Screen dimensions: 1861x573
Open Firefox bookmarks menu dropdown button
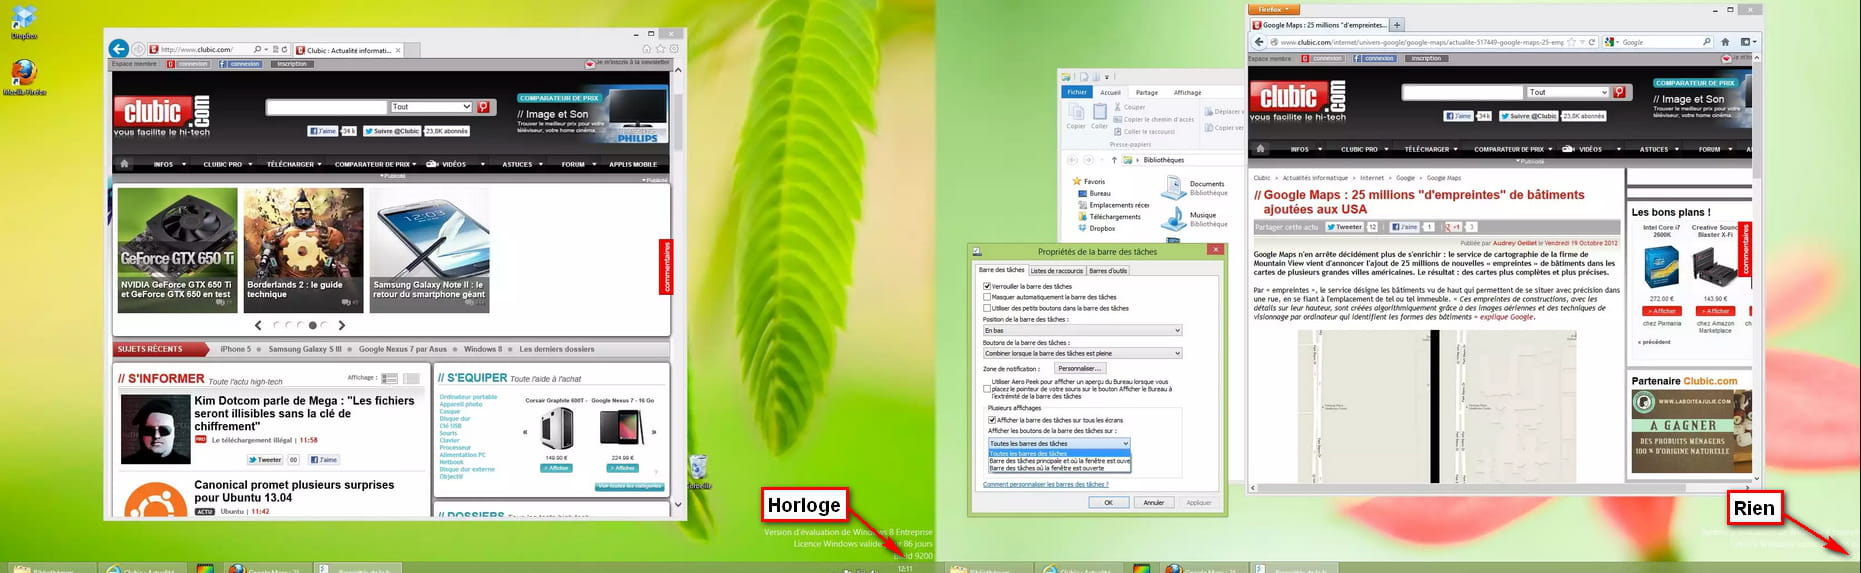click(x=1748, y=42)
